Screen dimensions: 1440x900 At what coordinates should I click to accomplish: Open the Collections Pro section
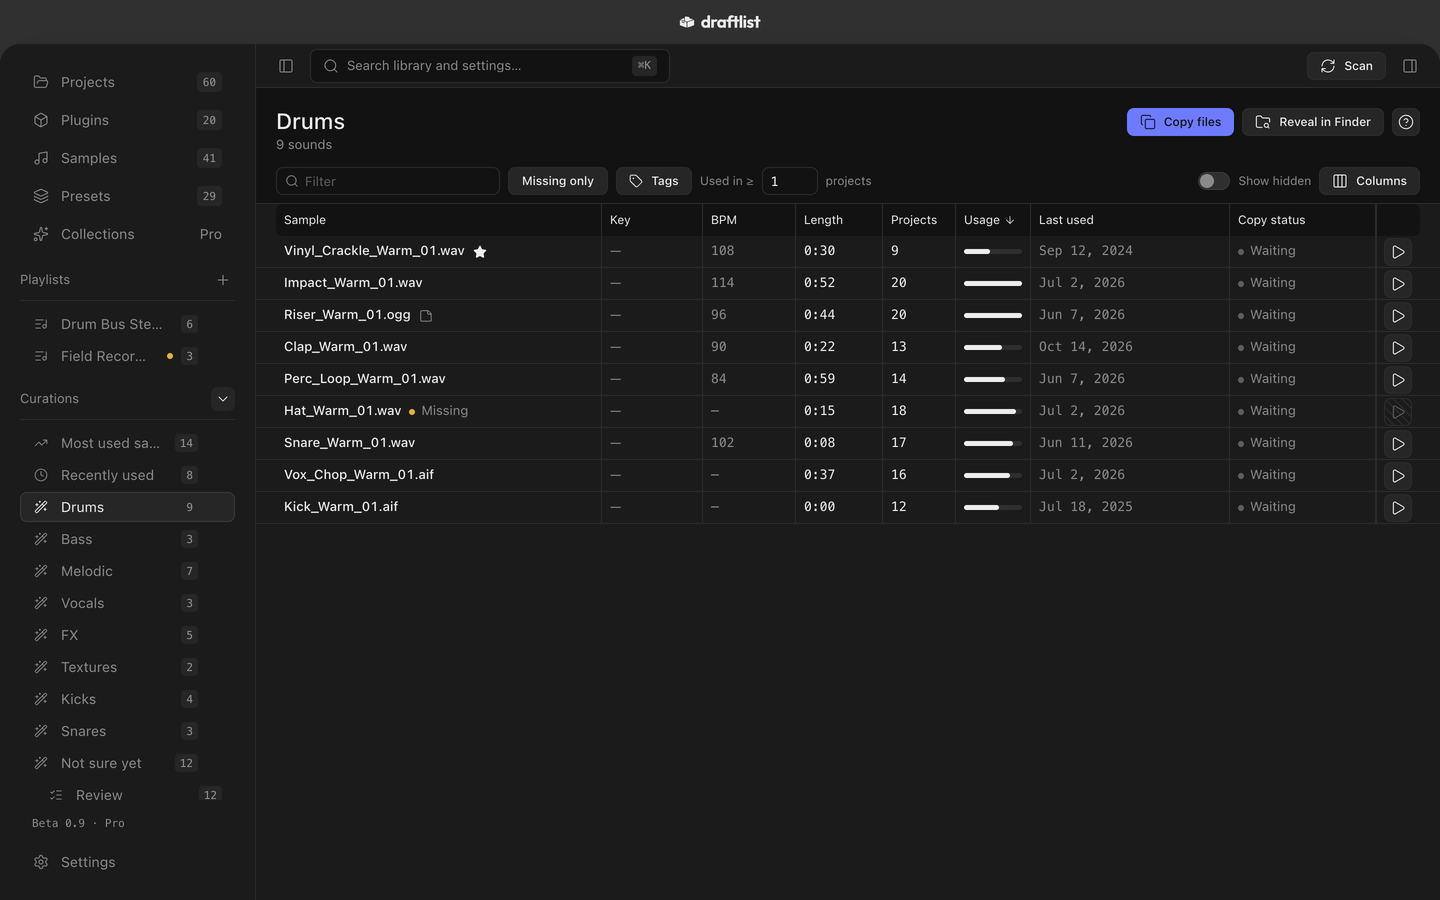coord(127,234)
